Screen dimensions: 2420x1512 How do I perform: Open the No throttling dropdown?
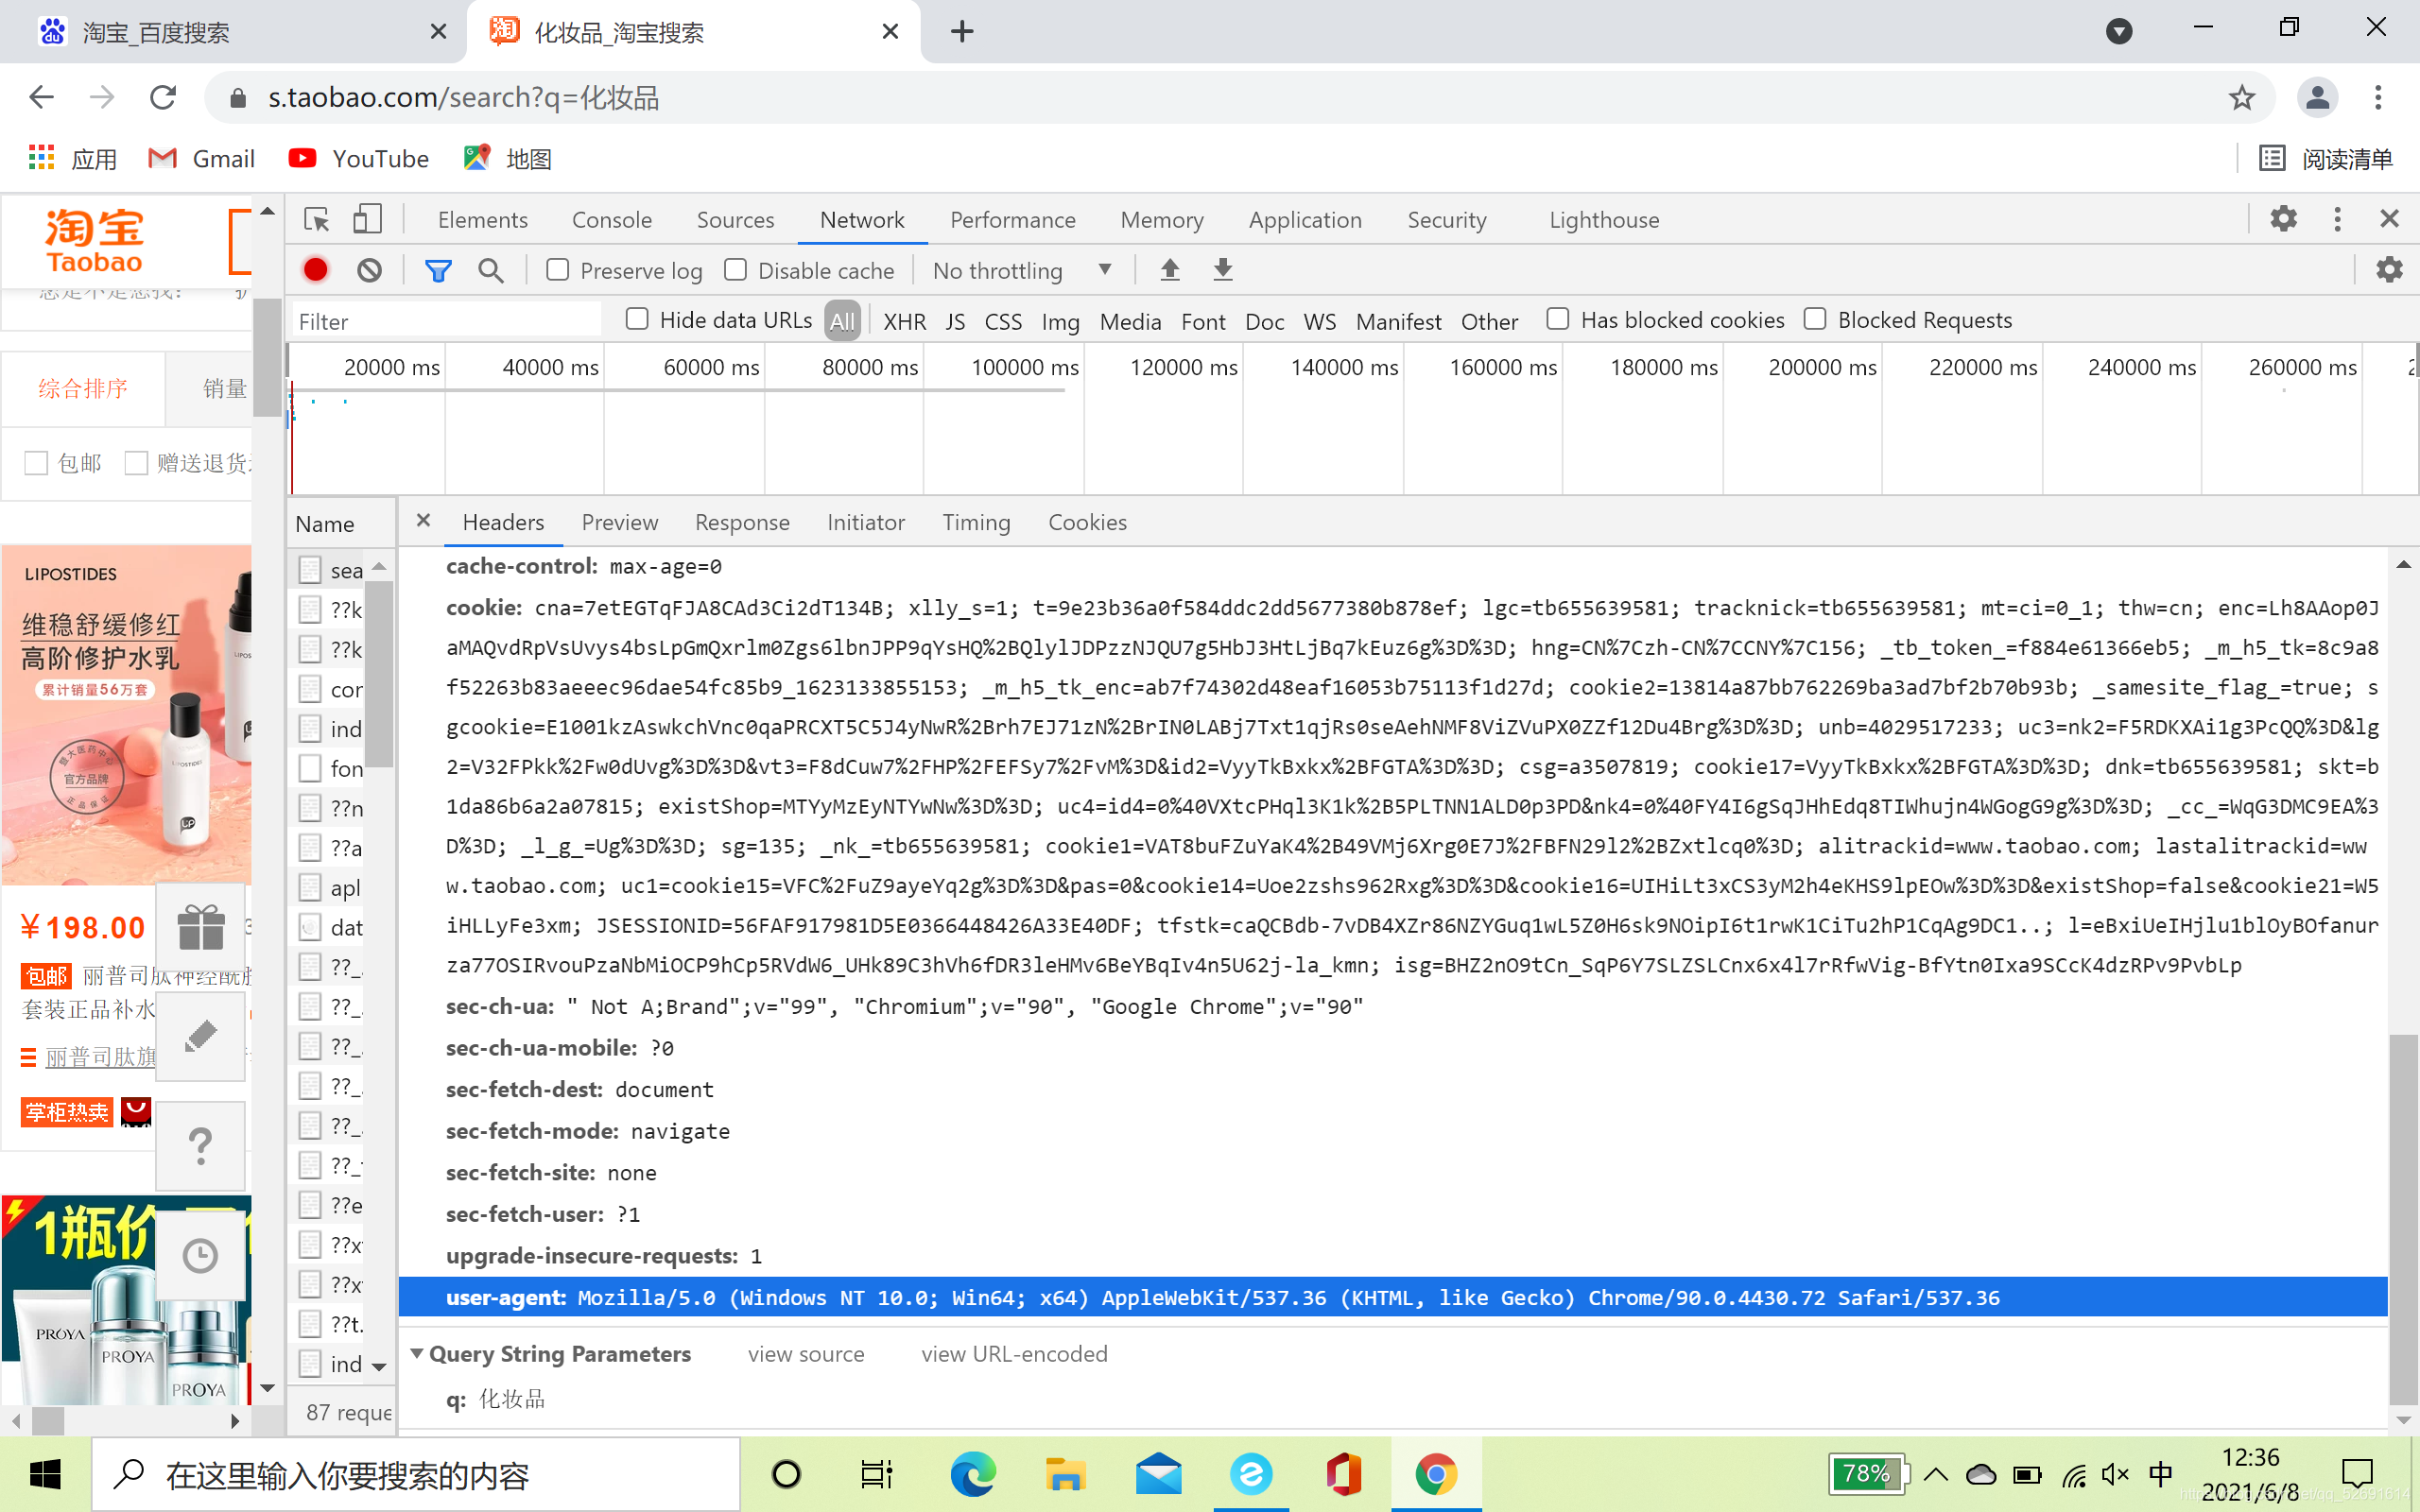1022,270
